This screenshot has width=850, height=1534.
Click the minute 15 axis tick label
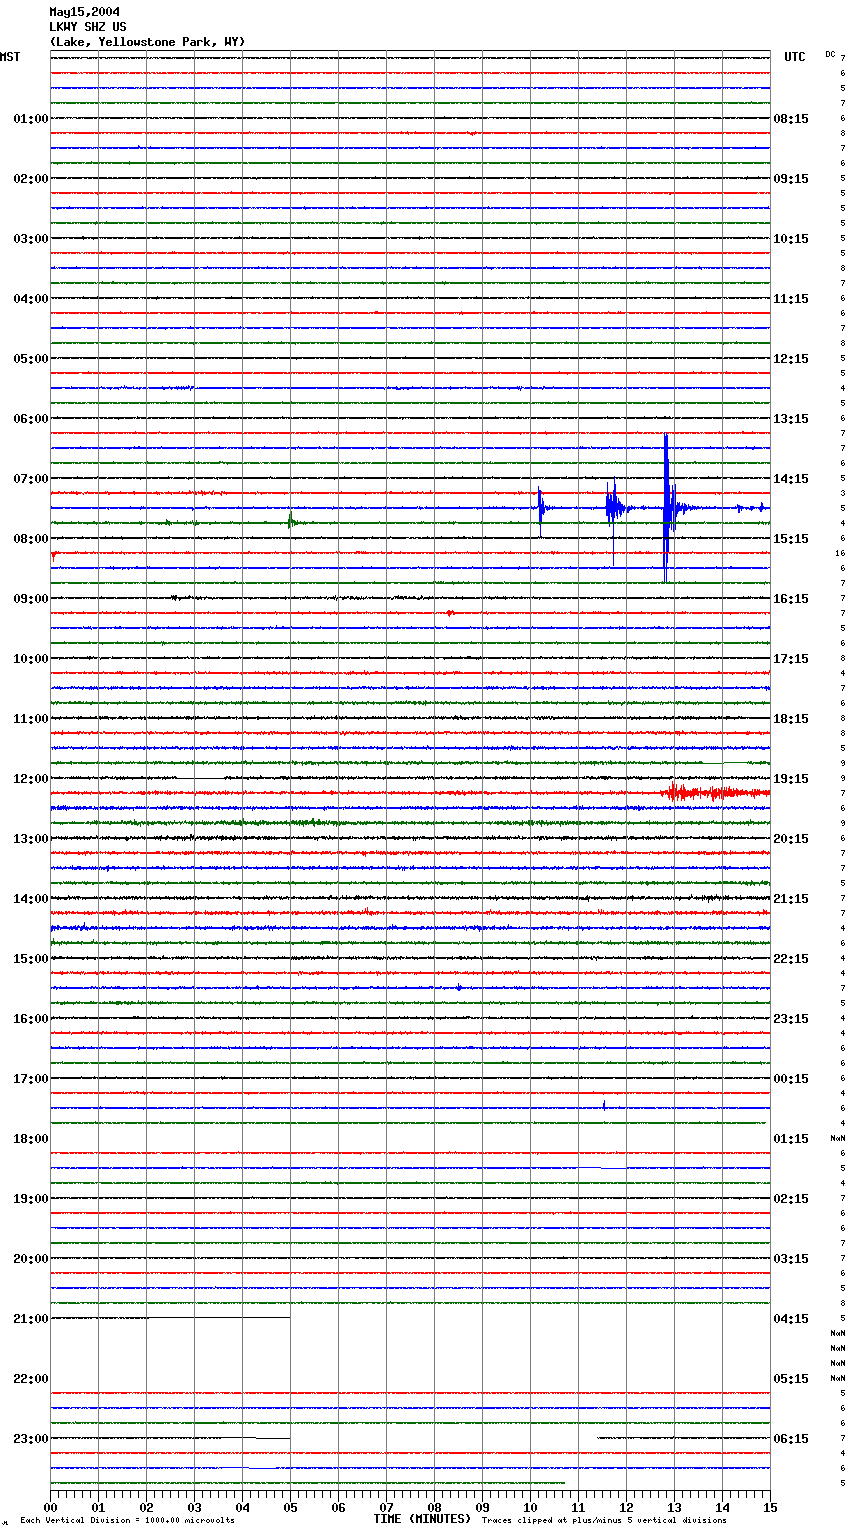coord(770,1508)
